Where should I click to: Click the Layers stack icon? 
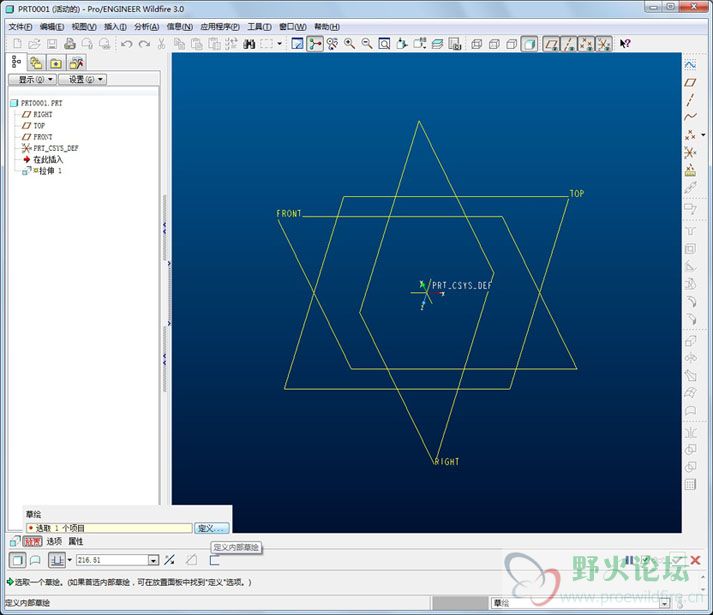pyautogui.click(x=437, y=44)
